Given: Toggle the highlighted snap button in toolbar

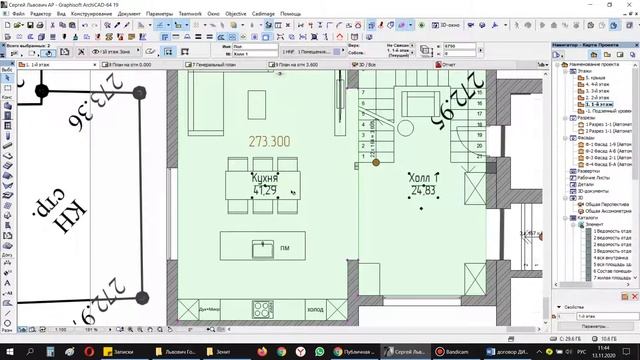Looking at the screenshot, I should click(x=178, y=25).
